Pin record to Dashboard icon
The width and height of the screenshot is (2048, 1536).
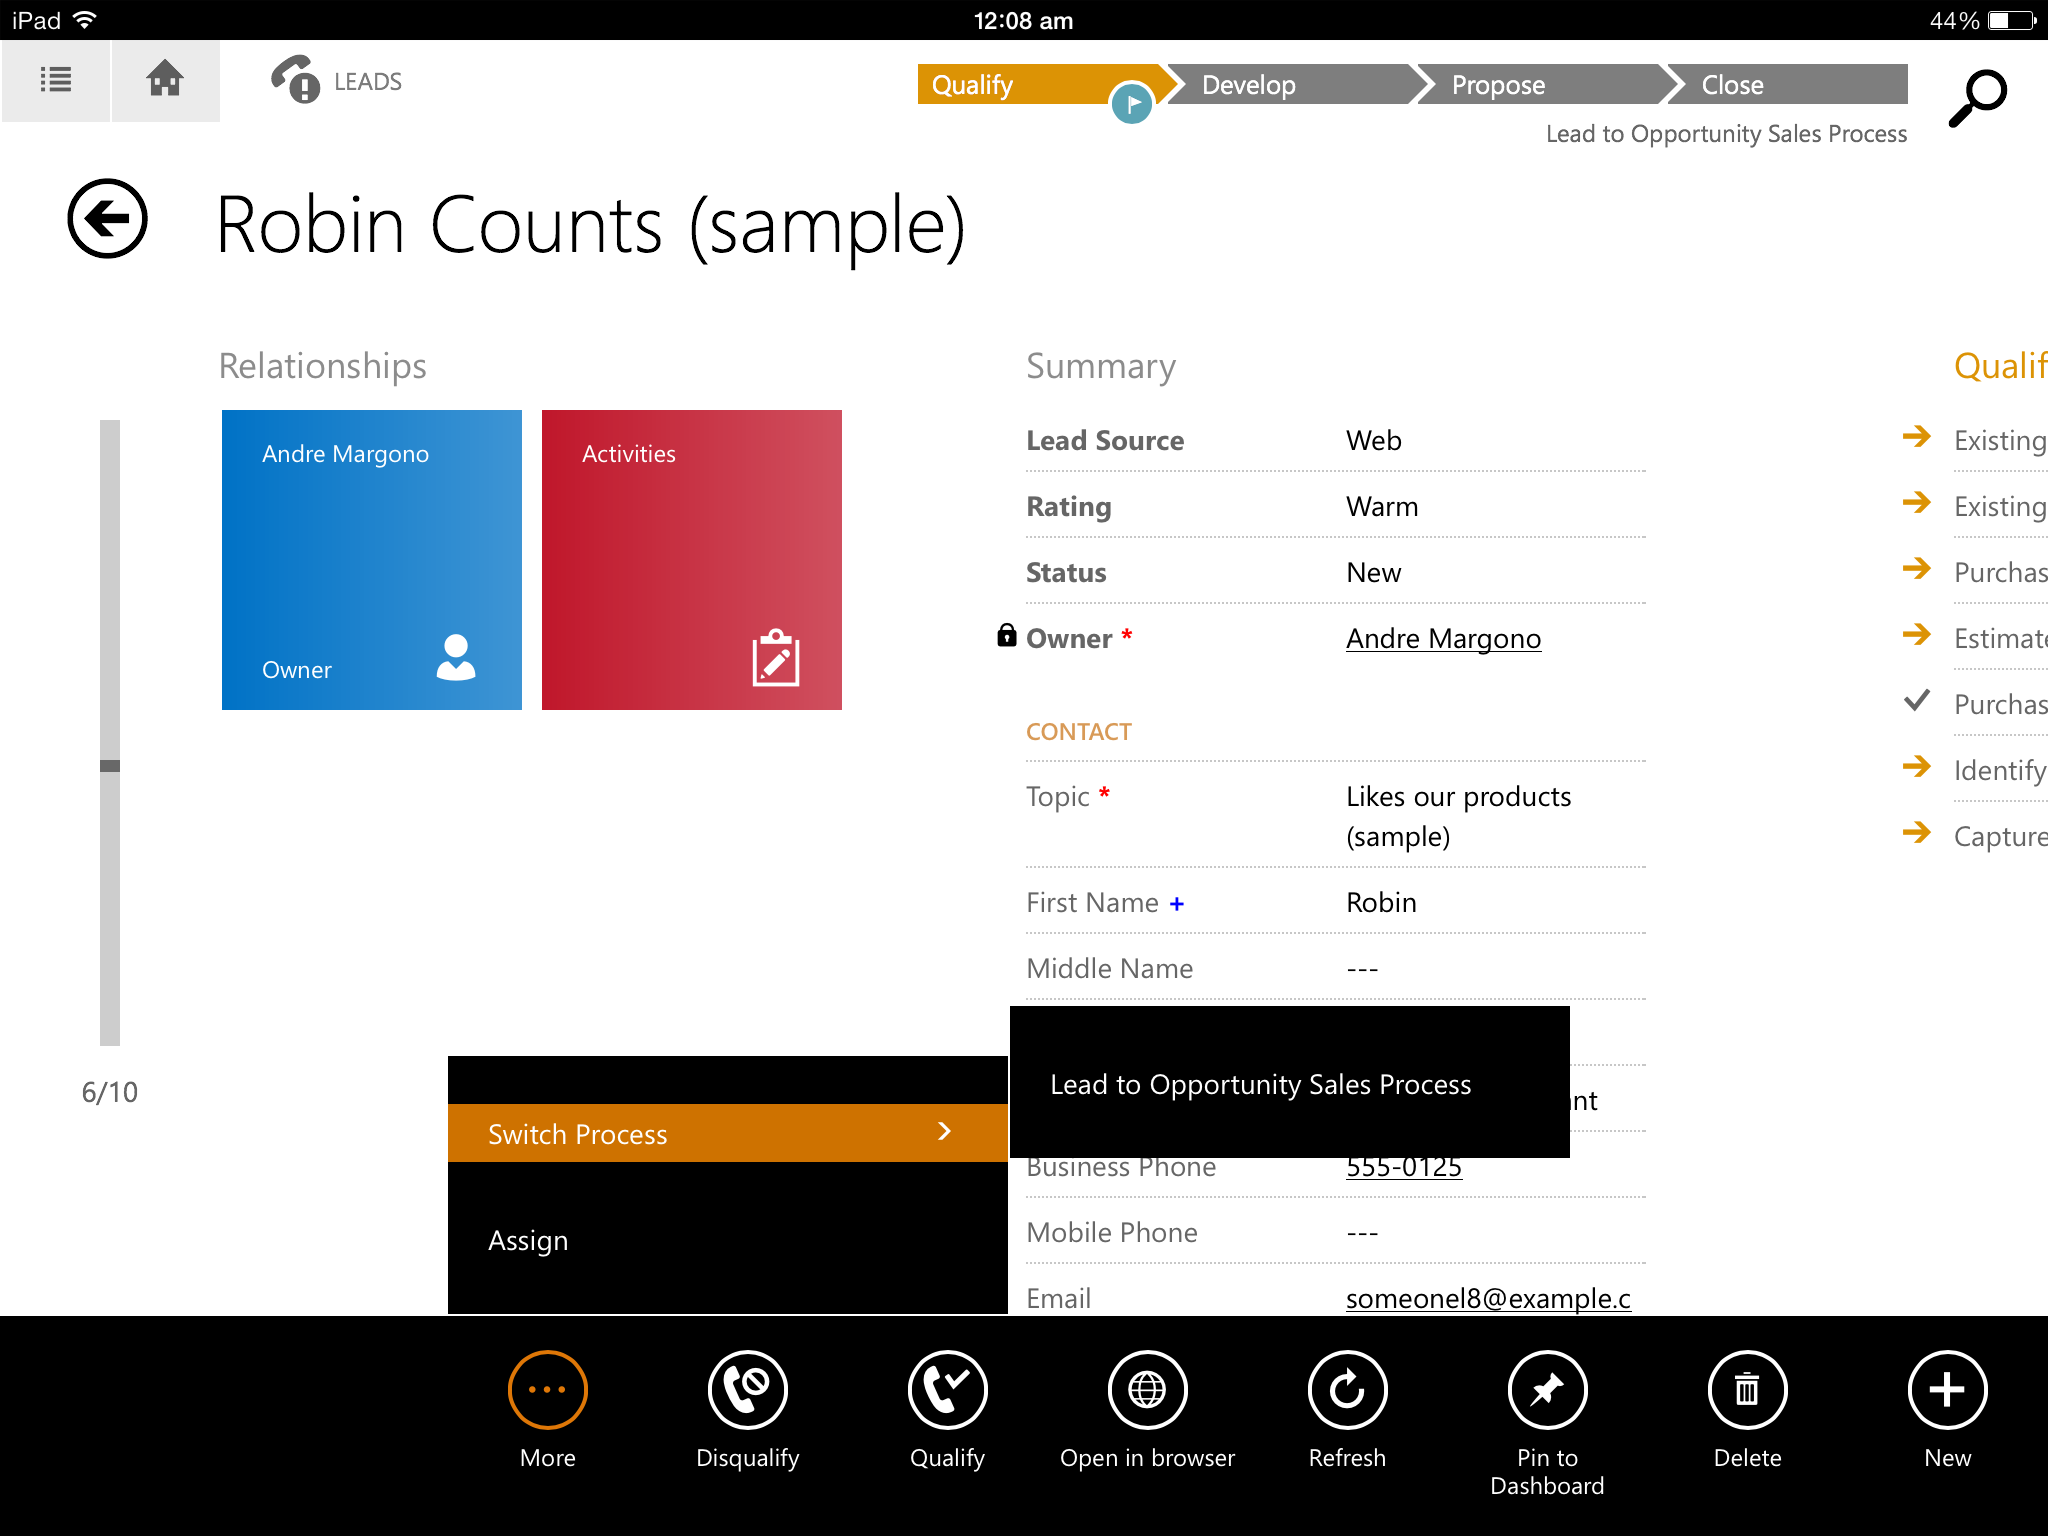pyautogui.click(x=1547, y=1389)
